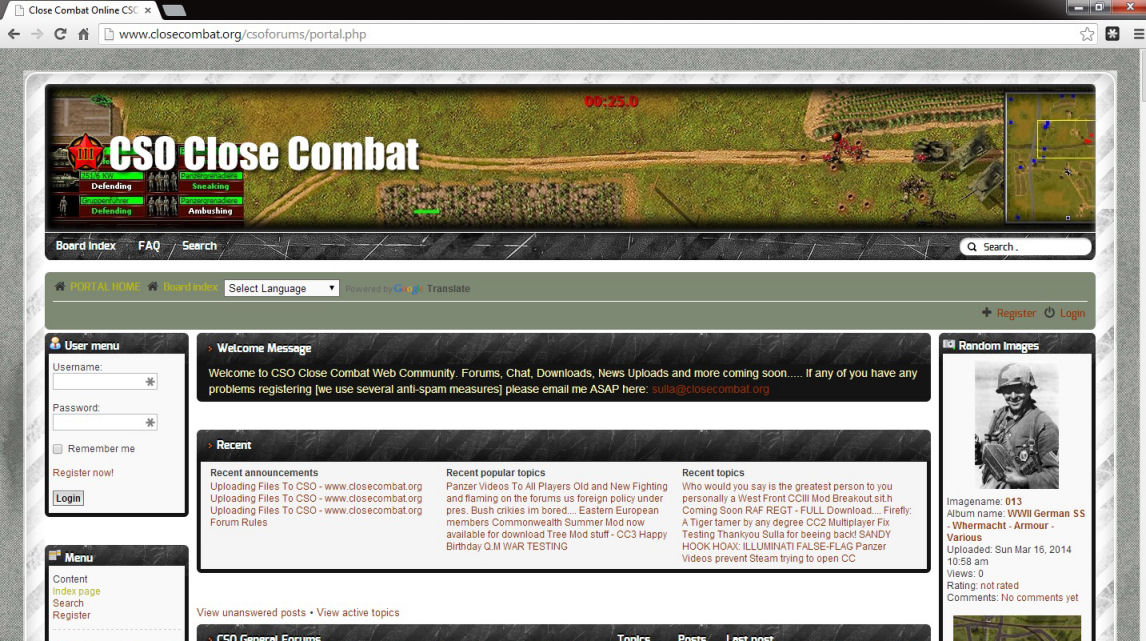Click the Login button in User menu
Screen dimensions: 1146x641
click(x=68, y=498)
